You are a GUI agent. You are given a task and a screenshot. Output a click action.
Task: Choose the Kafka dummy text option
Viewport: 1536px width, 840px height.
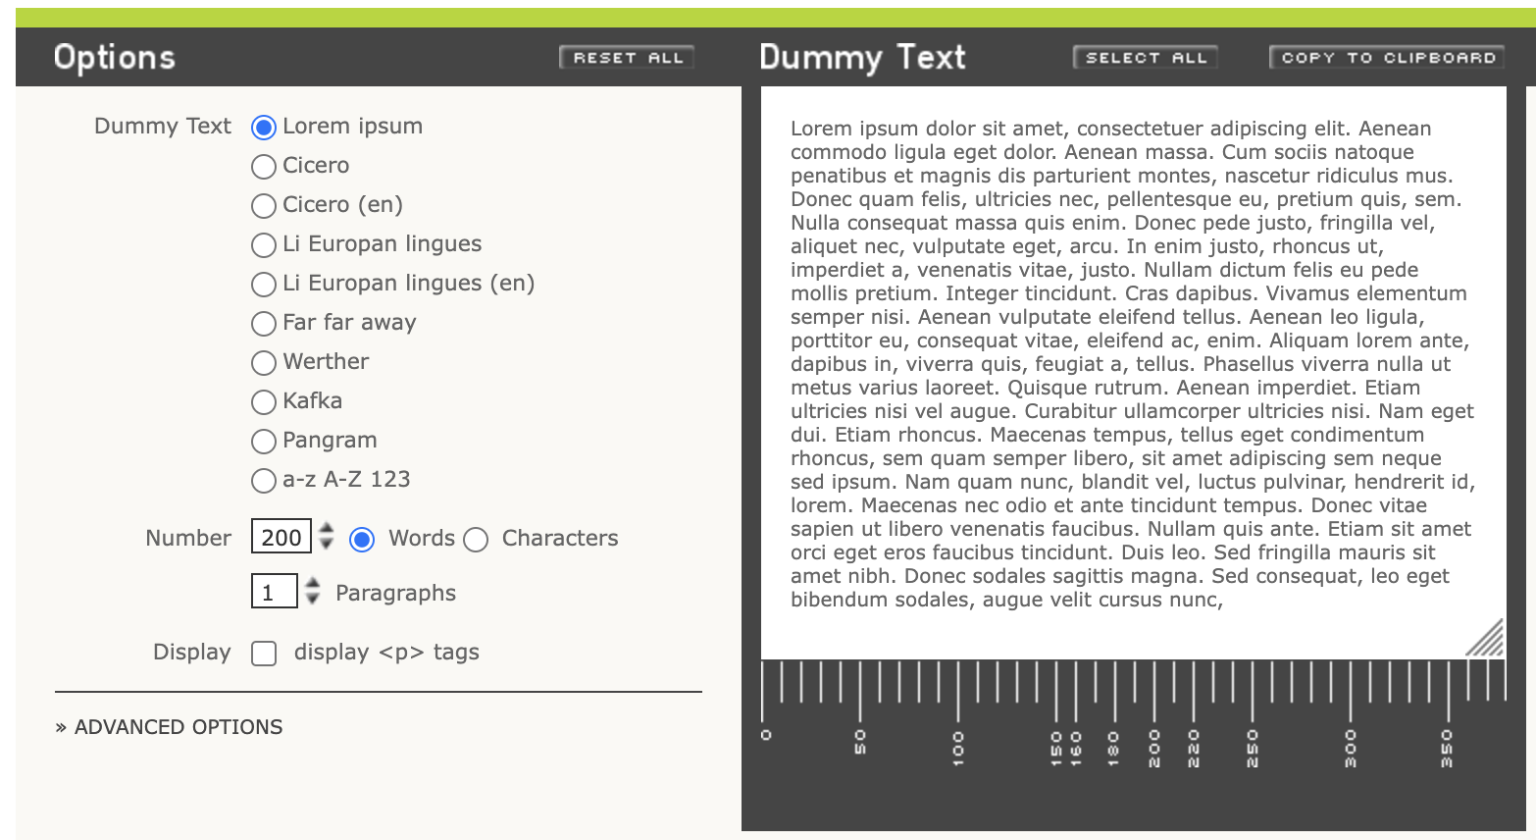click(263, 402)
